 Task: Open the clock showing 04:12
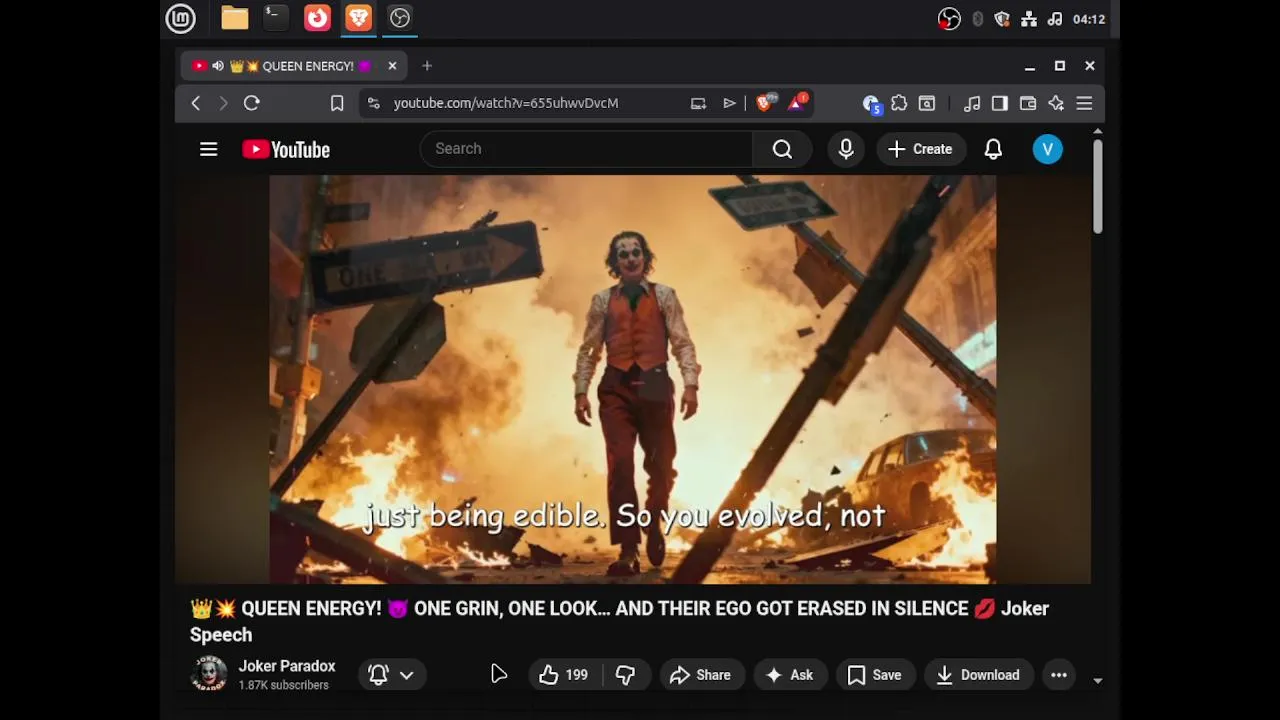pyautogui.click(x=1089, y=19)
